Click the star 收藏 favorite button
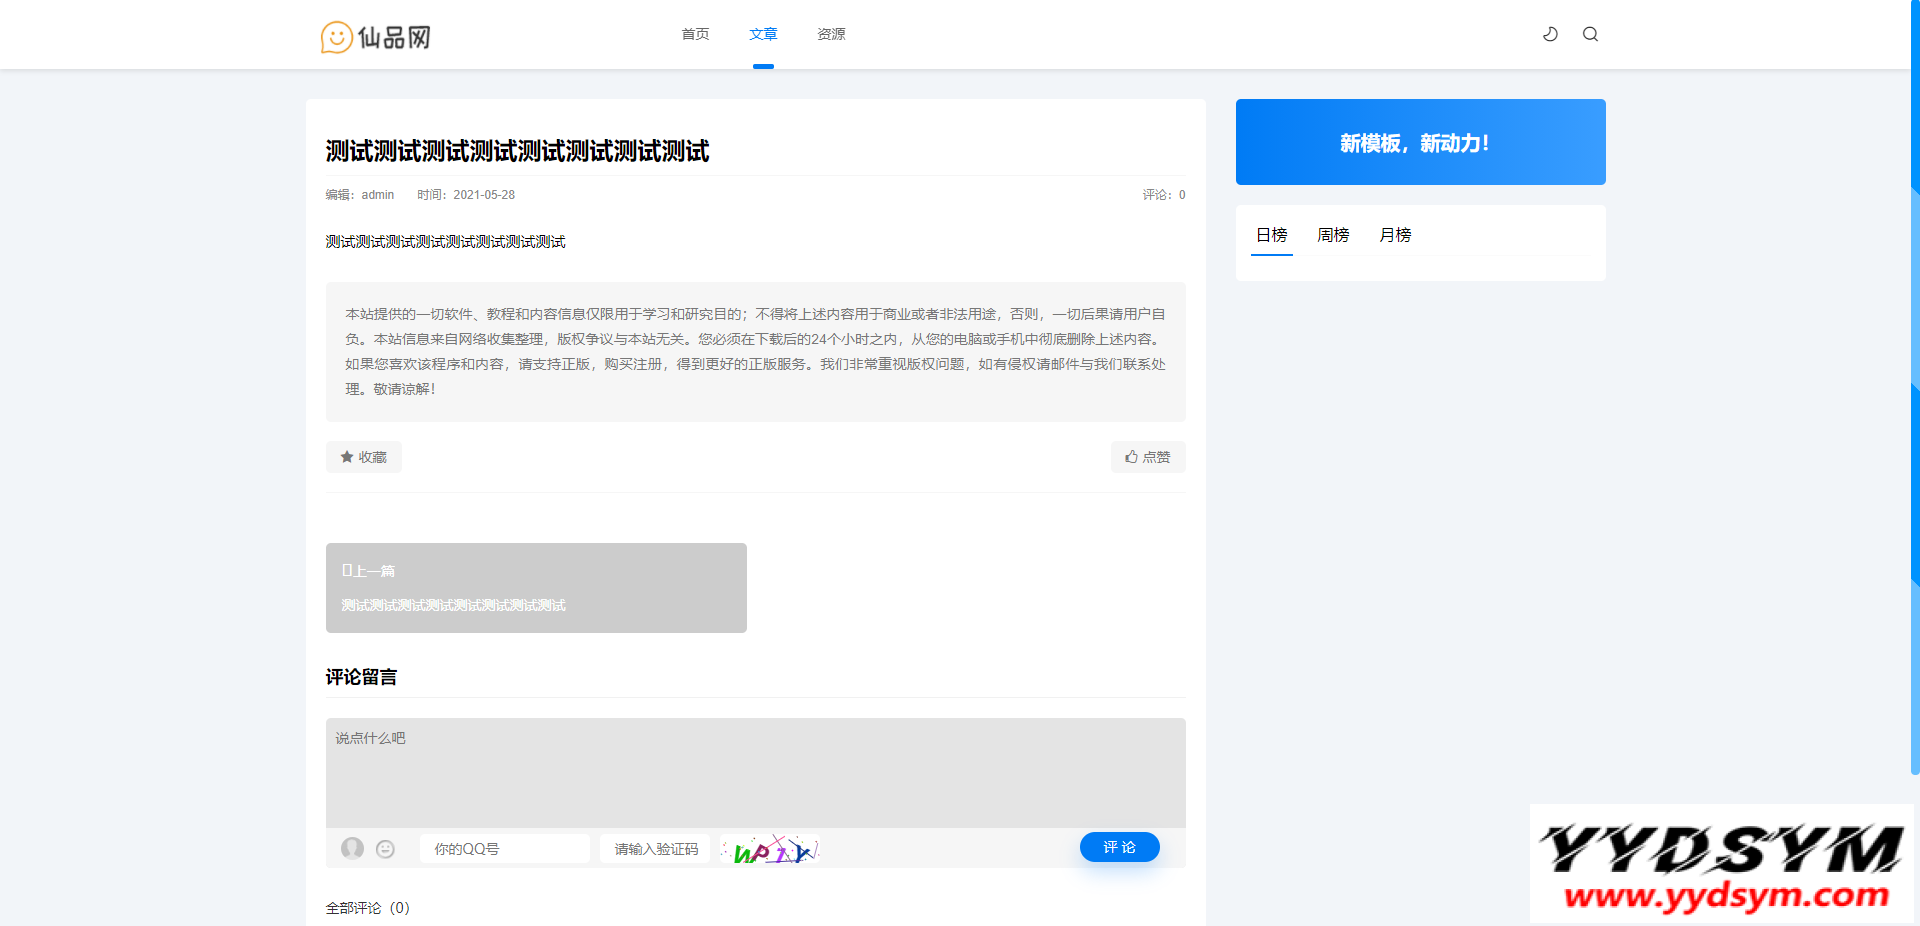 tap(364, 457)
